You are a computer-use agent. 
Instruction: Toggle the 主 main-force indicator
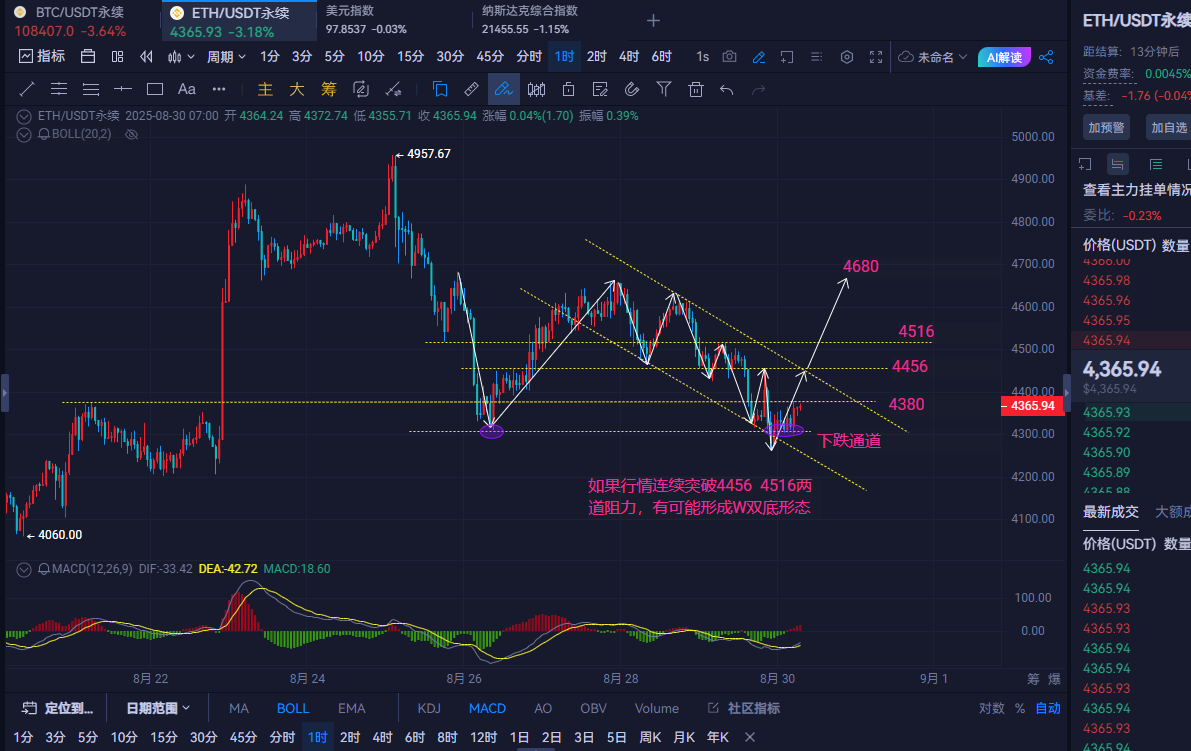[265, 90]
